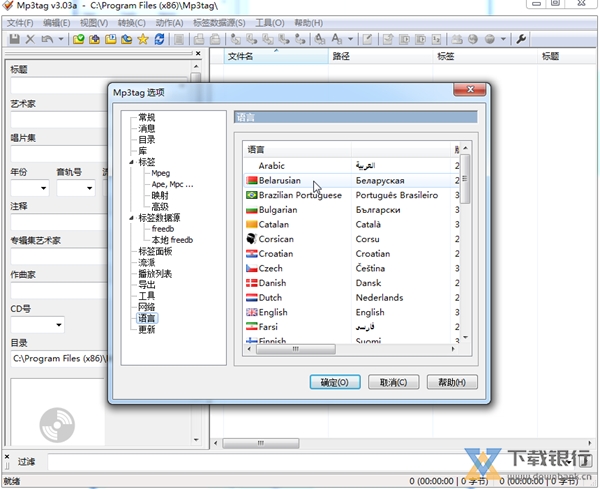Image resolution: width=600 pixels, height=489 pixels.
Task: Open the 帮助(H) menu
Action: click(x=308, y=23)
